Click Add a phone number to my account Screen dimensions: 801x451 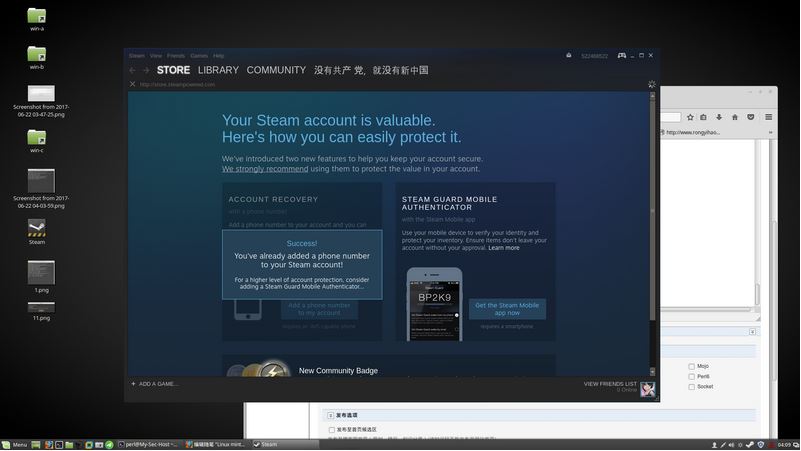[x=319, y=309]
